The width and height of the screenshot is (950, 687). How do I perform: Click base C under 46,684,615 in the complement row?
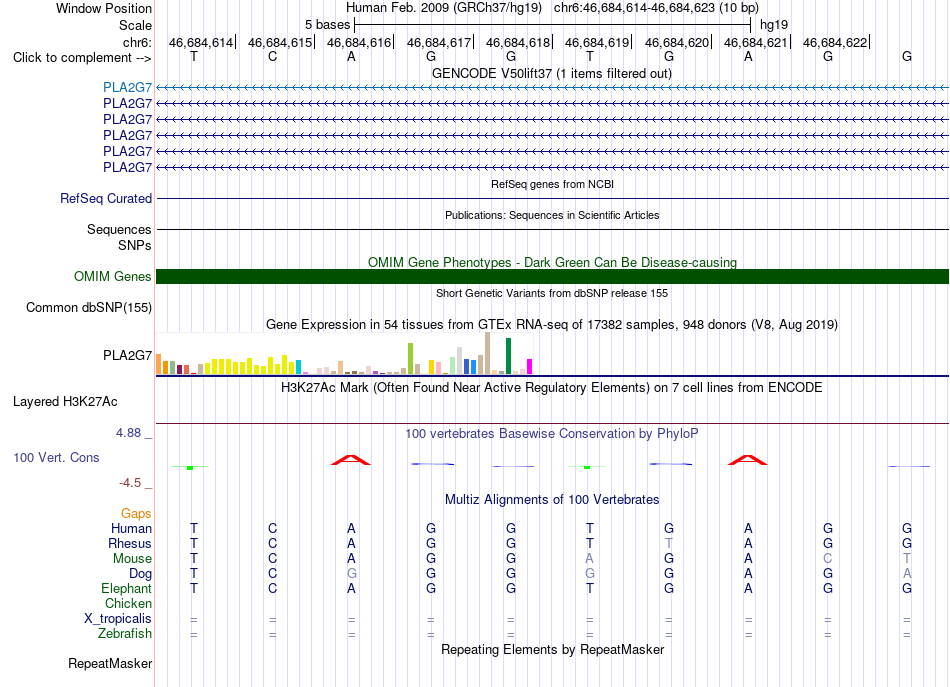point(273,57)
